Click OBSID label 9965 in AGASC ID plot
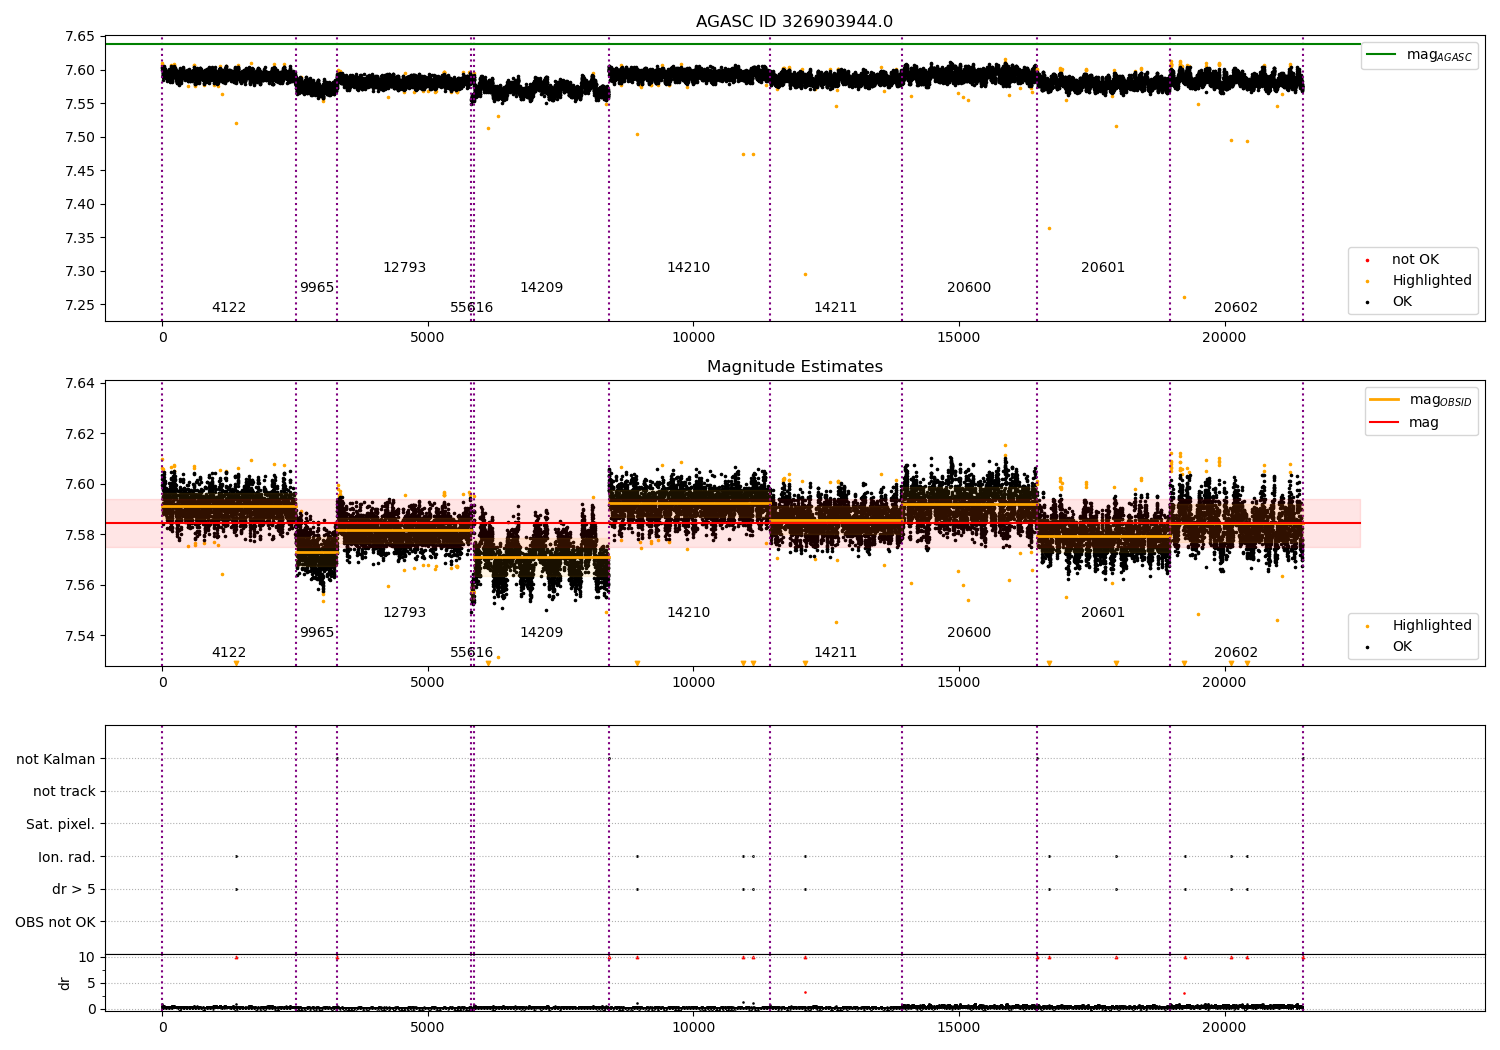The width and height of the screenshot is (1500, 1050). tap(317, 288)
